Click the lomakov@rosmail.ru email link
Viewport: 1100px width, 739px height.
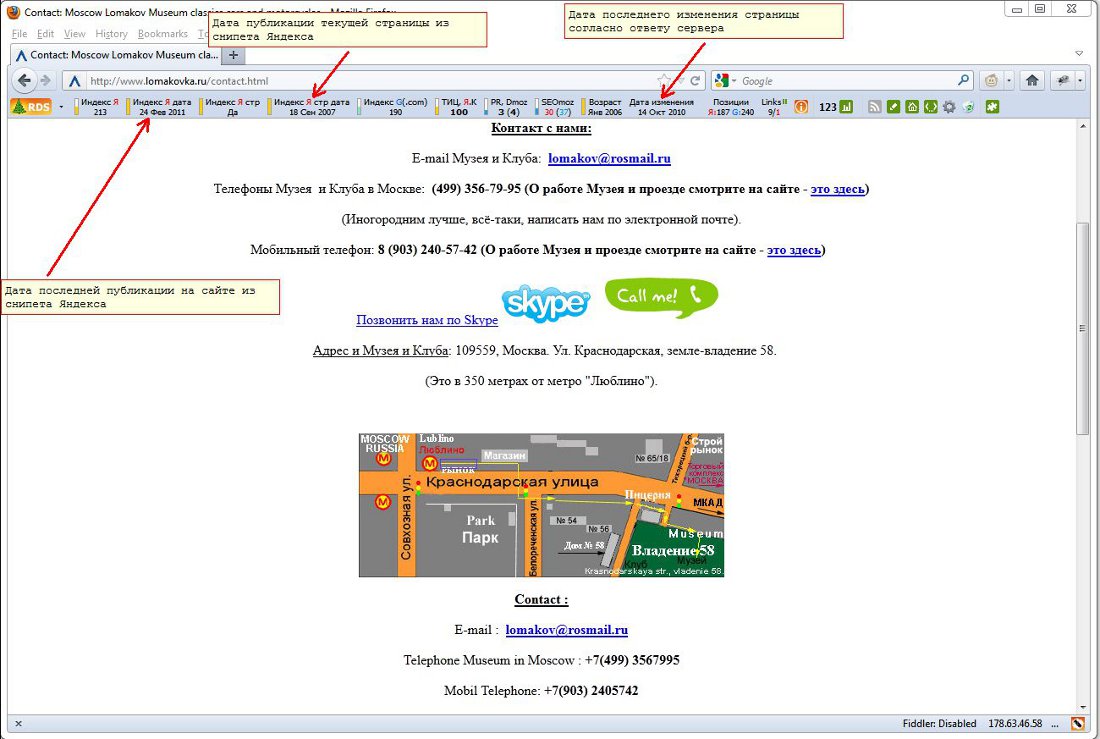point(609,158)
